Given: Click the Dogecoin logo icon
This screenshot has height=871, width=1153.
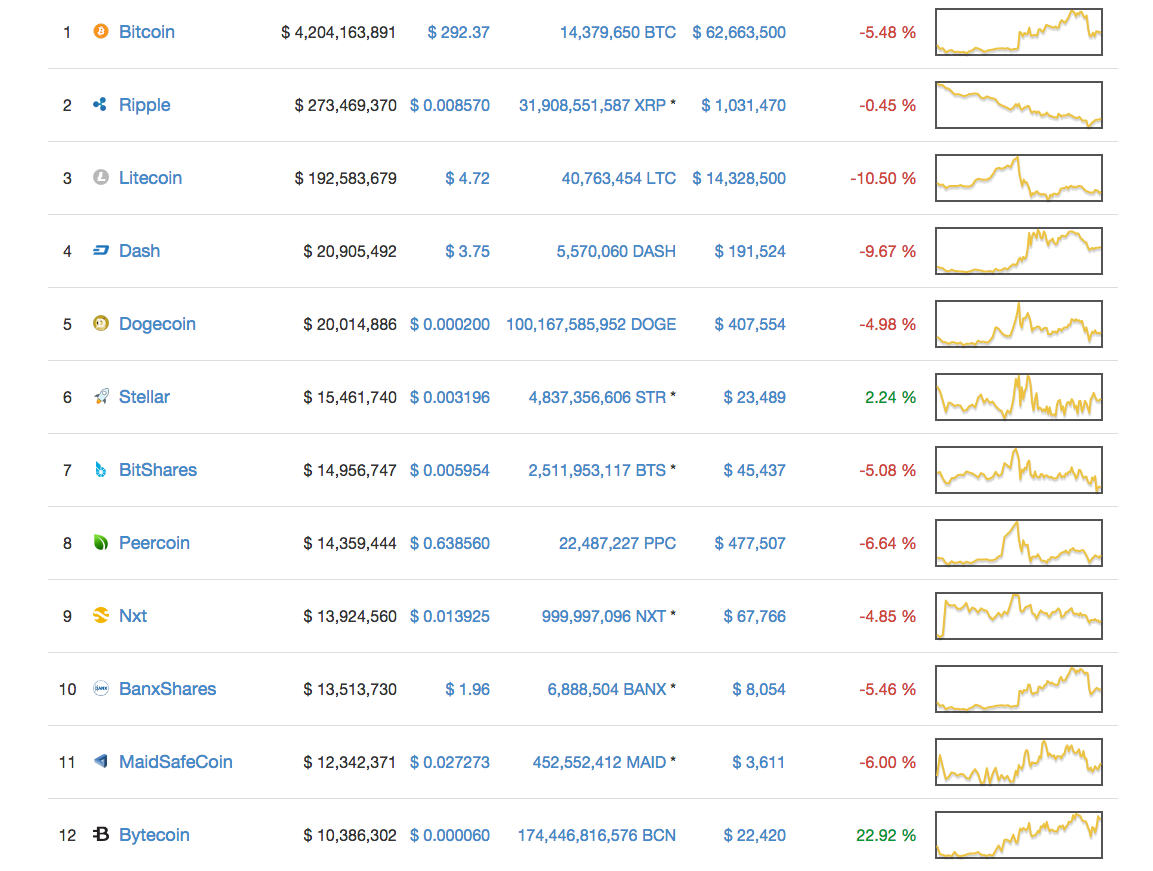Looking at the screenshot, I should 101,324.
